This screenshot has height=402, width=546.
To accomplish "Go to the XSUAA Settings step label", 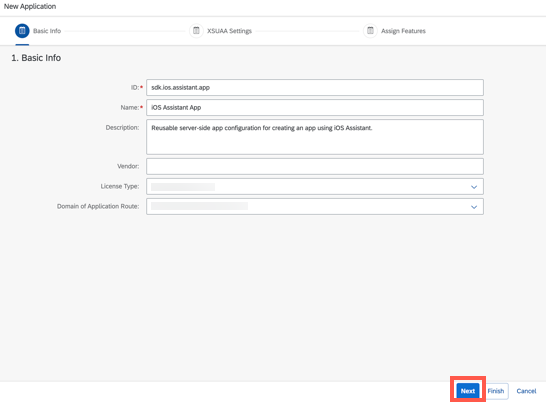I will pyautogui.click(x=229, y=31).
